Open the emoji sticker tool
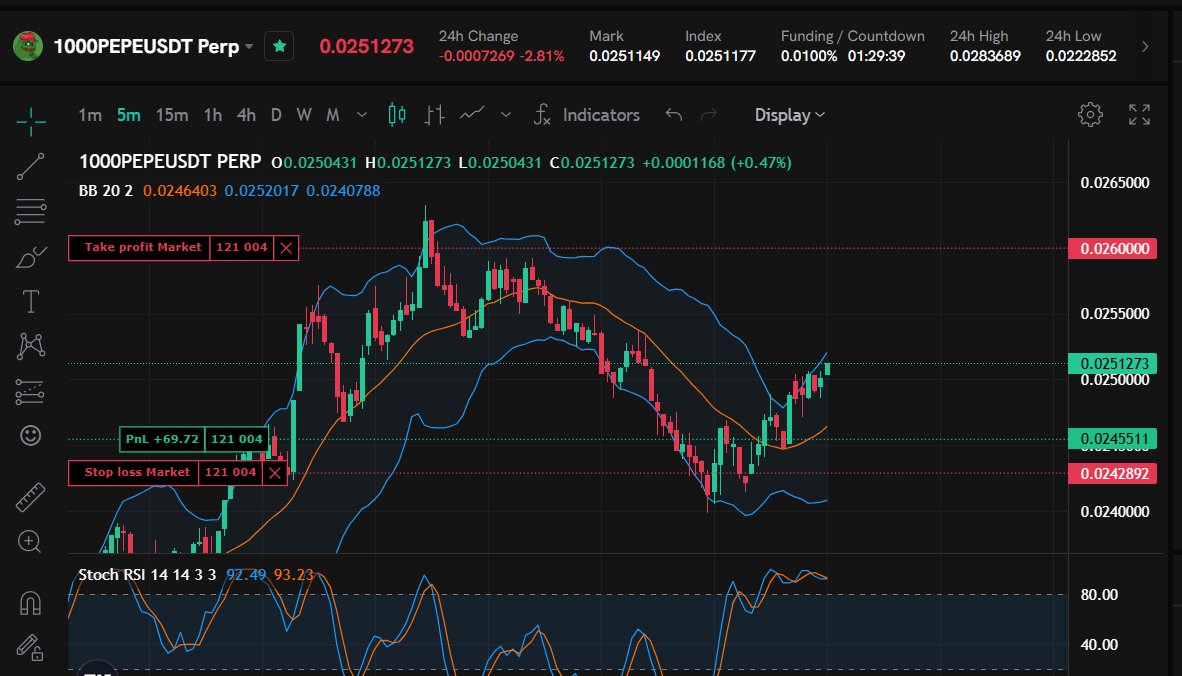Viewport: 1182px width, 676px height. 29,435
